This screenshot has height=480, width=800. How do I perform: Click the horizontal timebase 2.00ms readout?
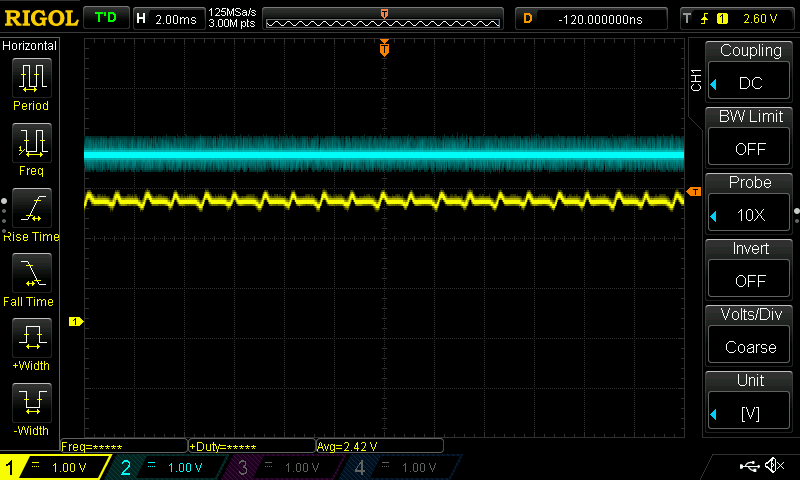(169, 19)
